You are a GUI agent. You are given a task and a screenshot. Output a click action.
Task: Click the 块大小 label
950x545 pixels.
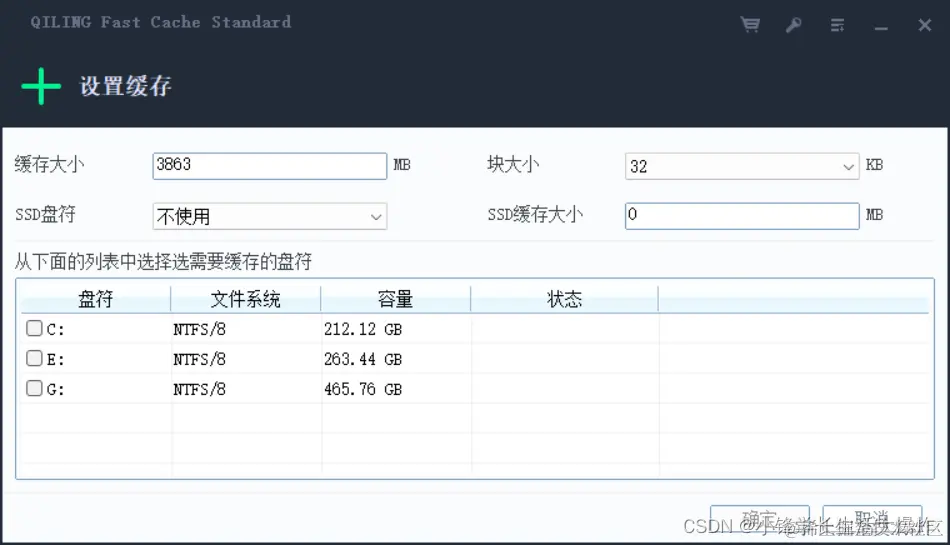click(513, 164)
